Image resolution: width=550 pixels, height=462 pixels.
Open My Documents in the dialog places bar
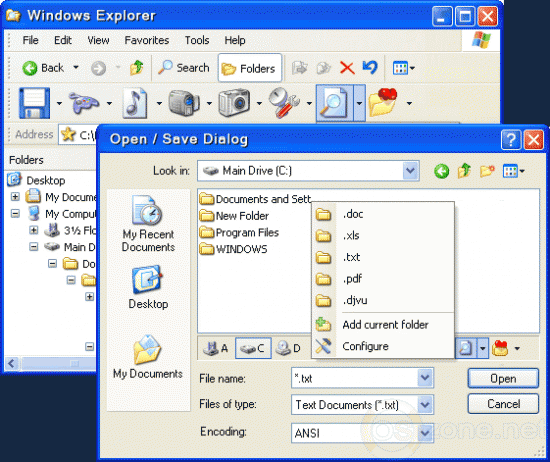tap(148, 357)
